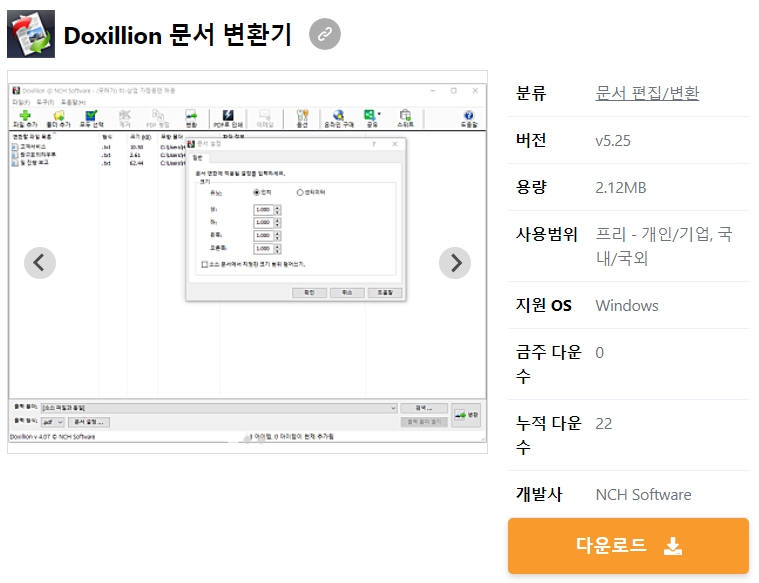Click the Doxillion app logo icon

tap(31, 34)
